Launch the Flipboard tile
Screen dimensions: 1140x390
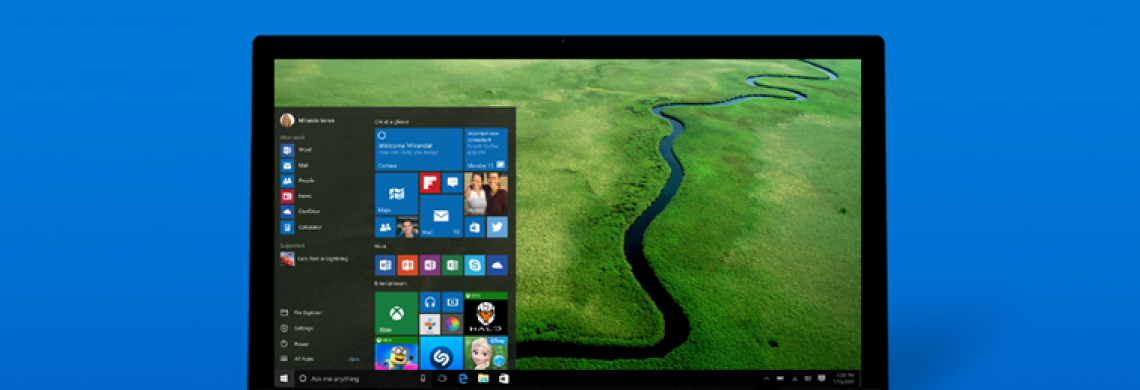click(x=430, y=183)
